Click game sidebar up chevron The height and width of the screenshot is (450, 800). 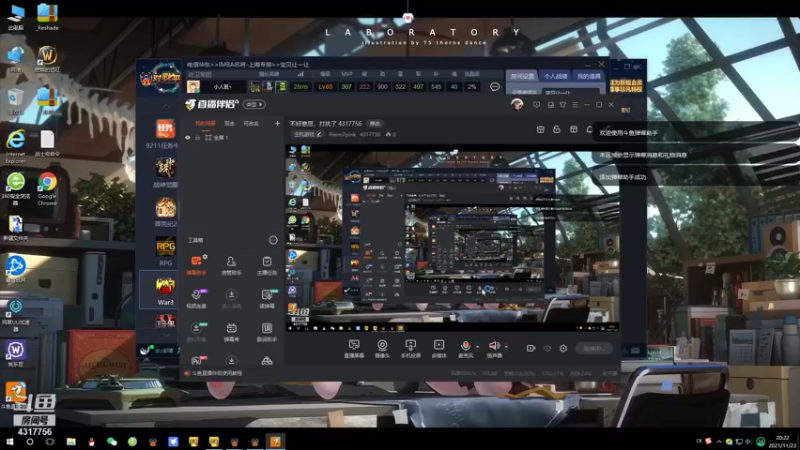166,106
